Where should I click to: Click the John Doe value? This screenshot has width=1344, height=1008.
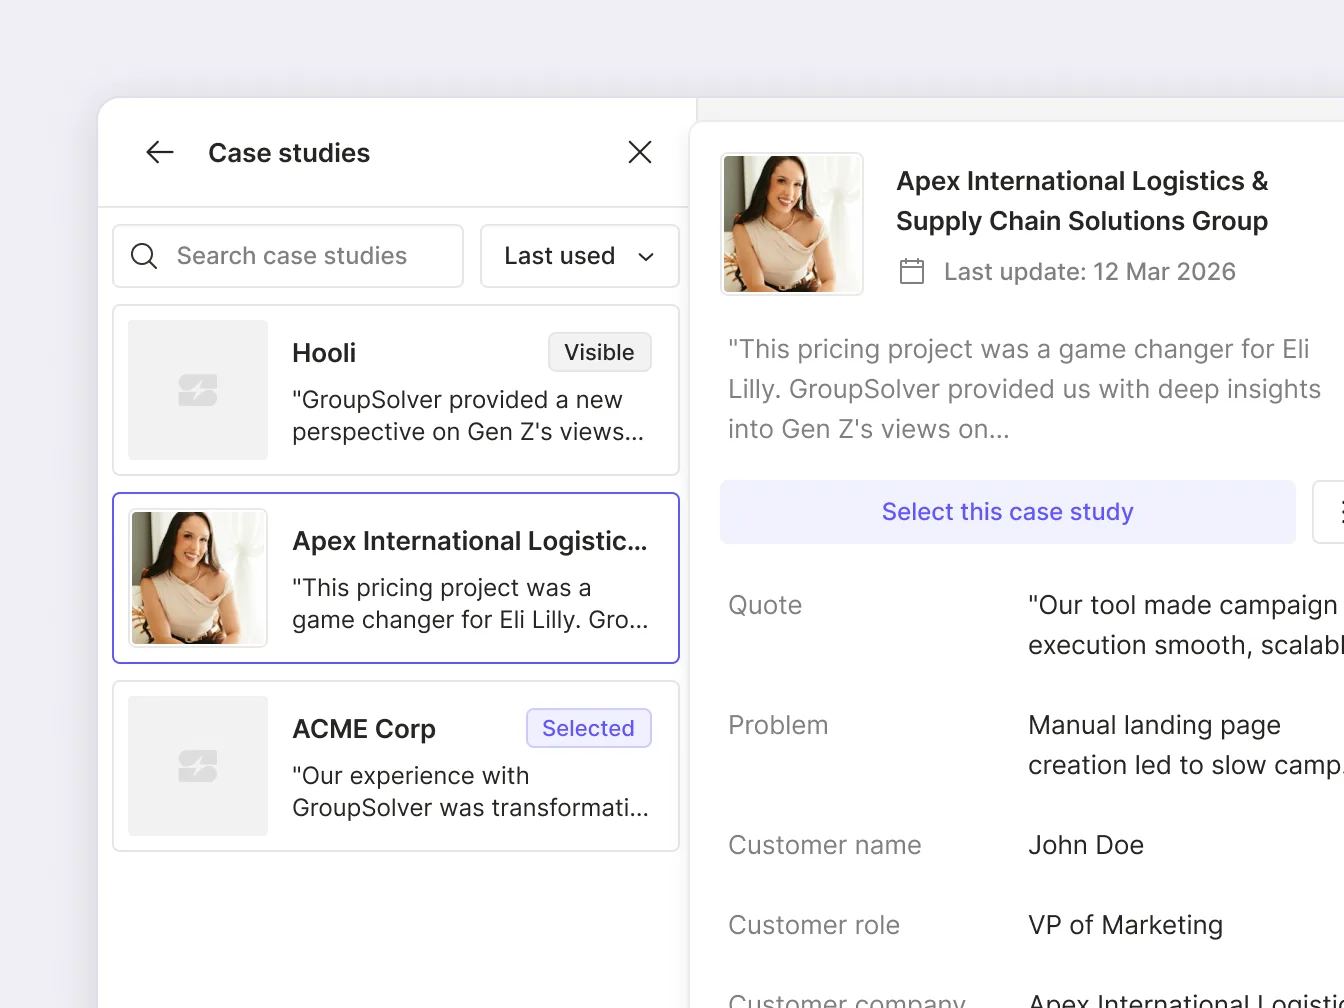point(1086,845)
